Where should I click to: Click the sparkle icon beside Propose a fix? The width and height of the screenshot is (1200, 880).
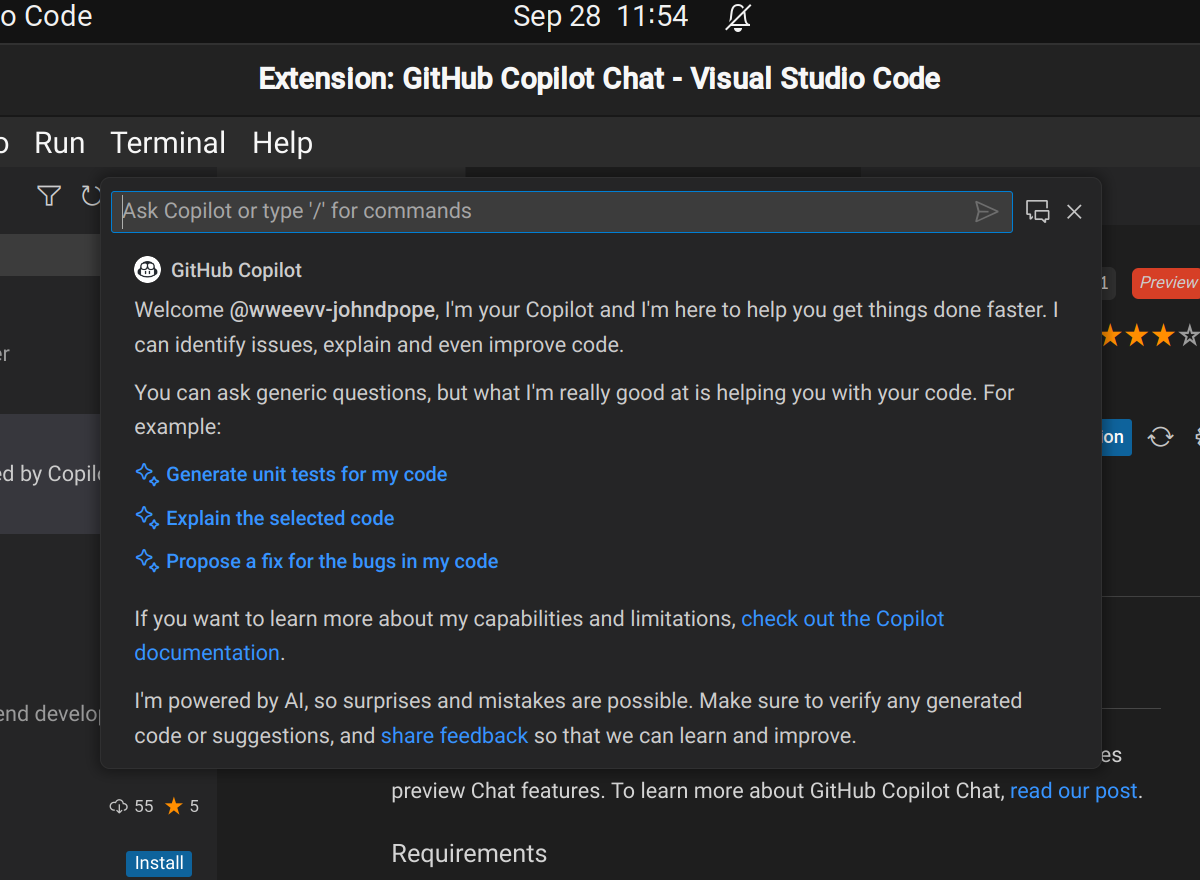pos(146,561)
